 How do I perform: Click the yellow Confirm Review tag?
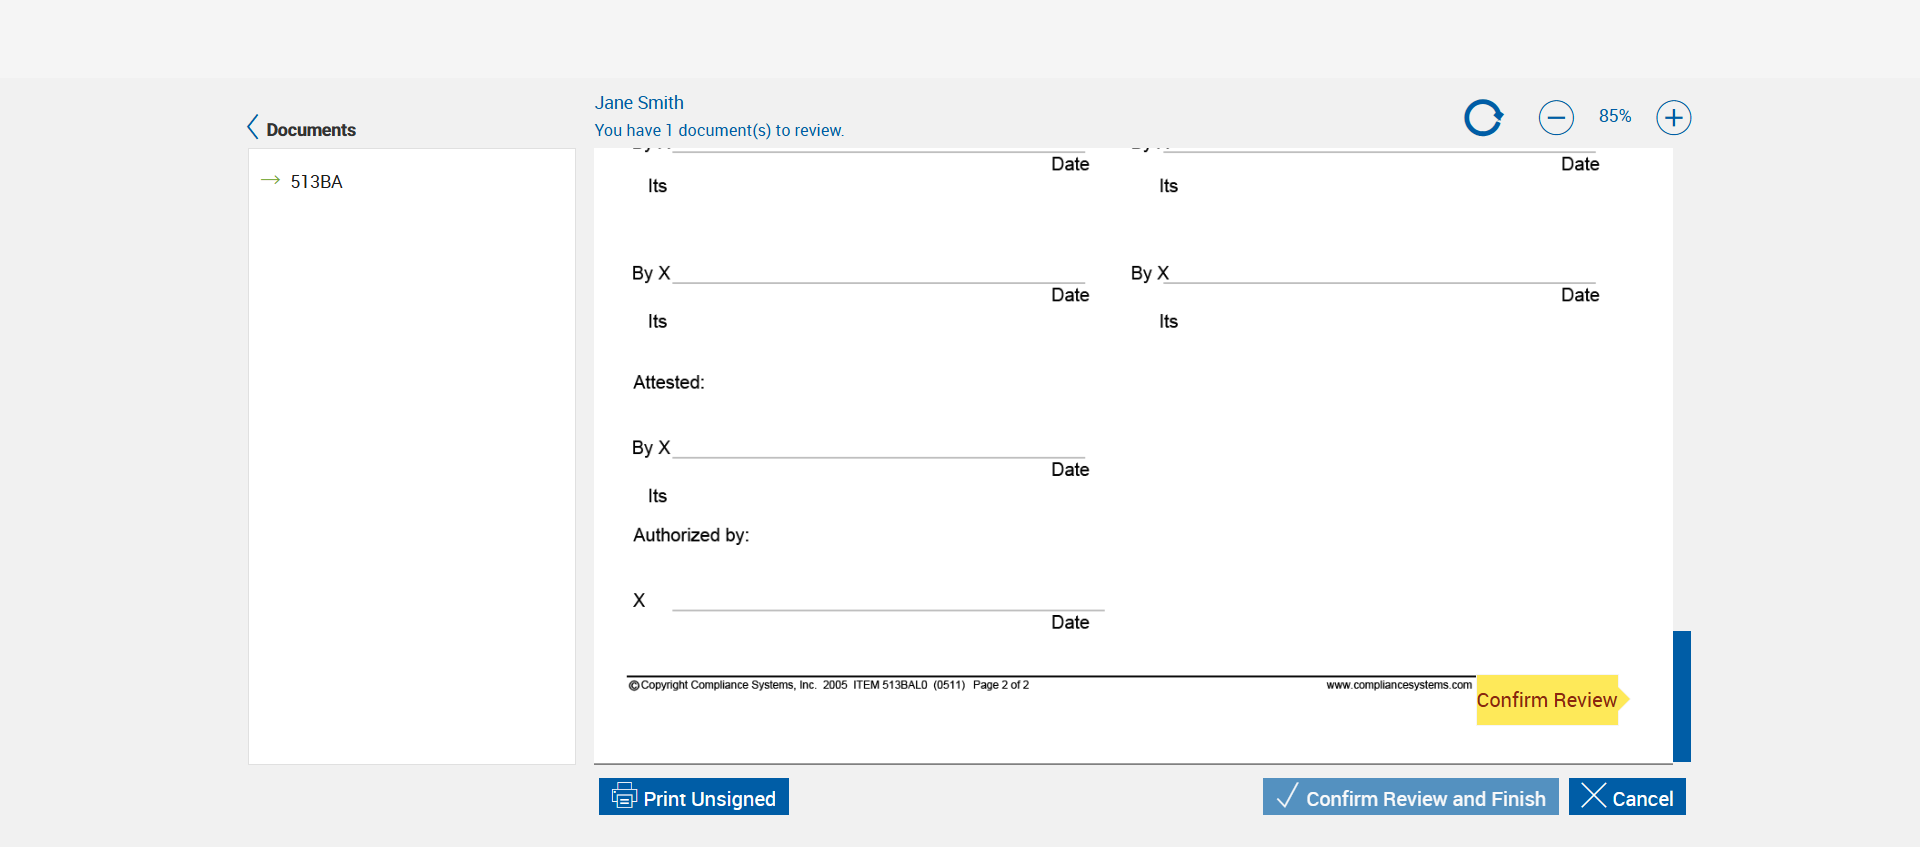tap(1547, 700)
